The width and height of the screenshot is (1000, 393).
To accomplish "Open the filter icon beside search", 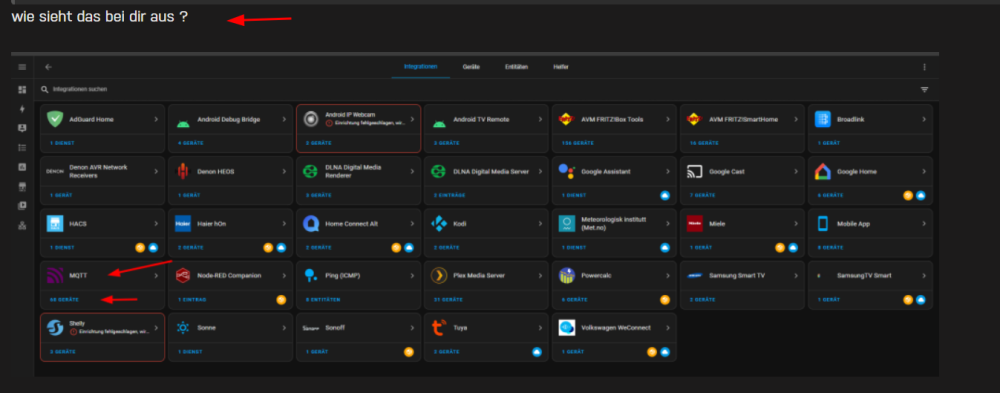I will click(x=924, y=90).
